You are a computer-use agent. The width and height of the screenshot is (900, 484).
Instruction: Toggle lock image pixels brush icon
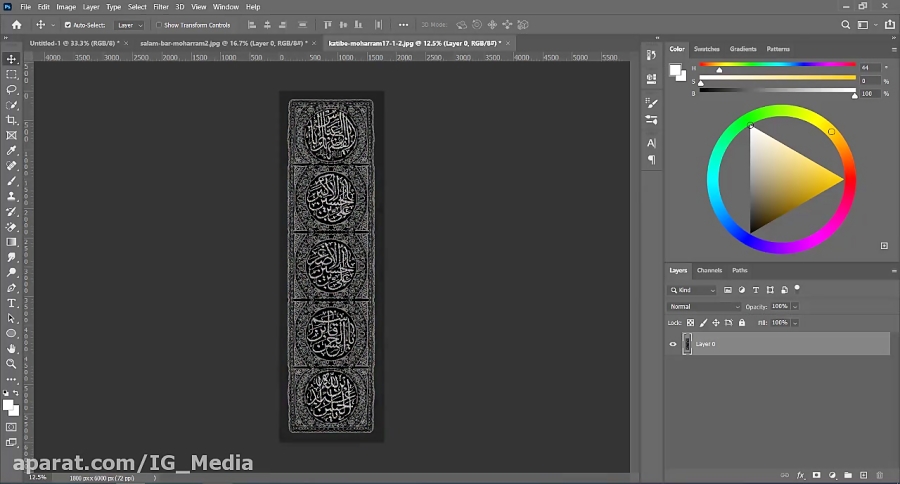click(x=704, y=323)
